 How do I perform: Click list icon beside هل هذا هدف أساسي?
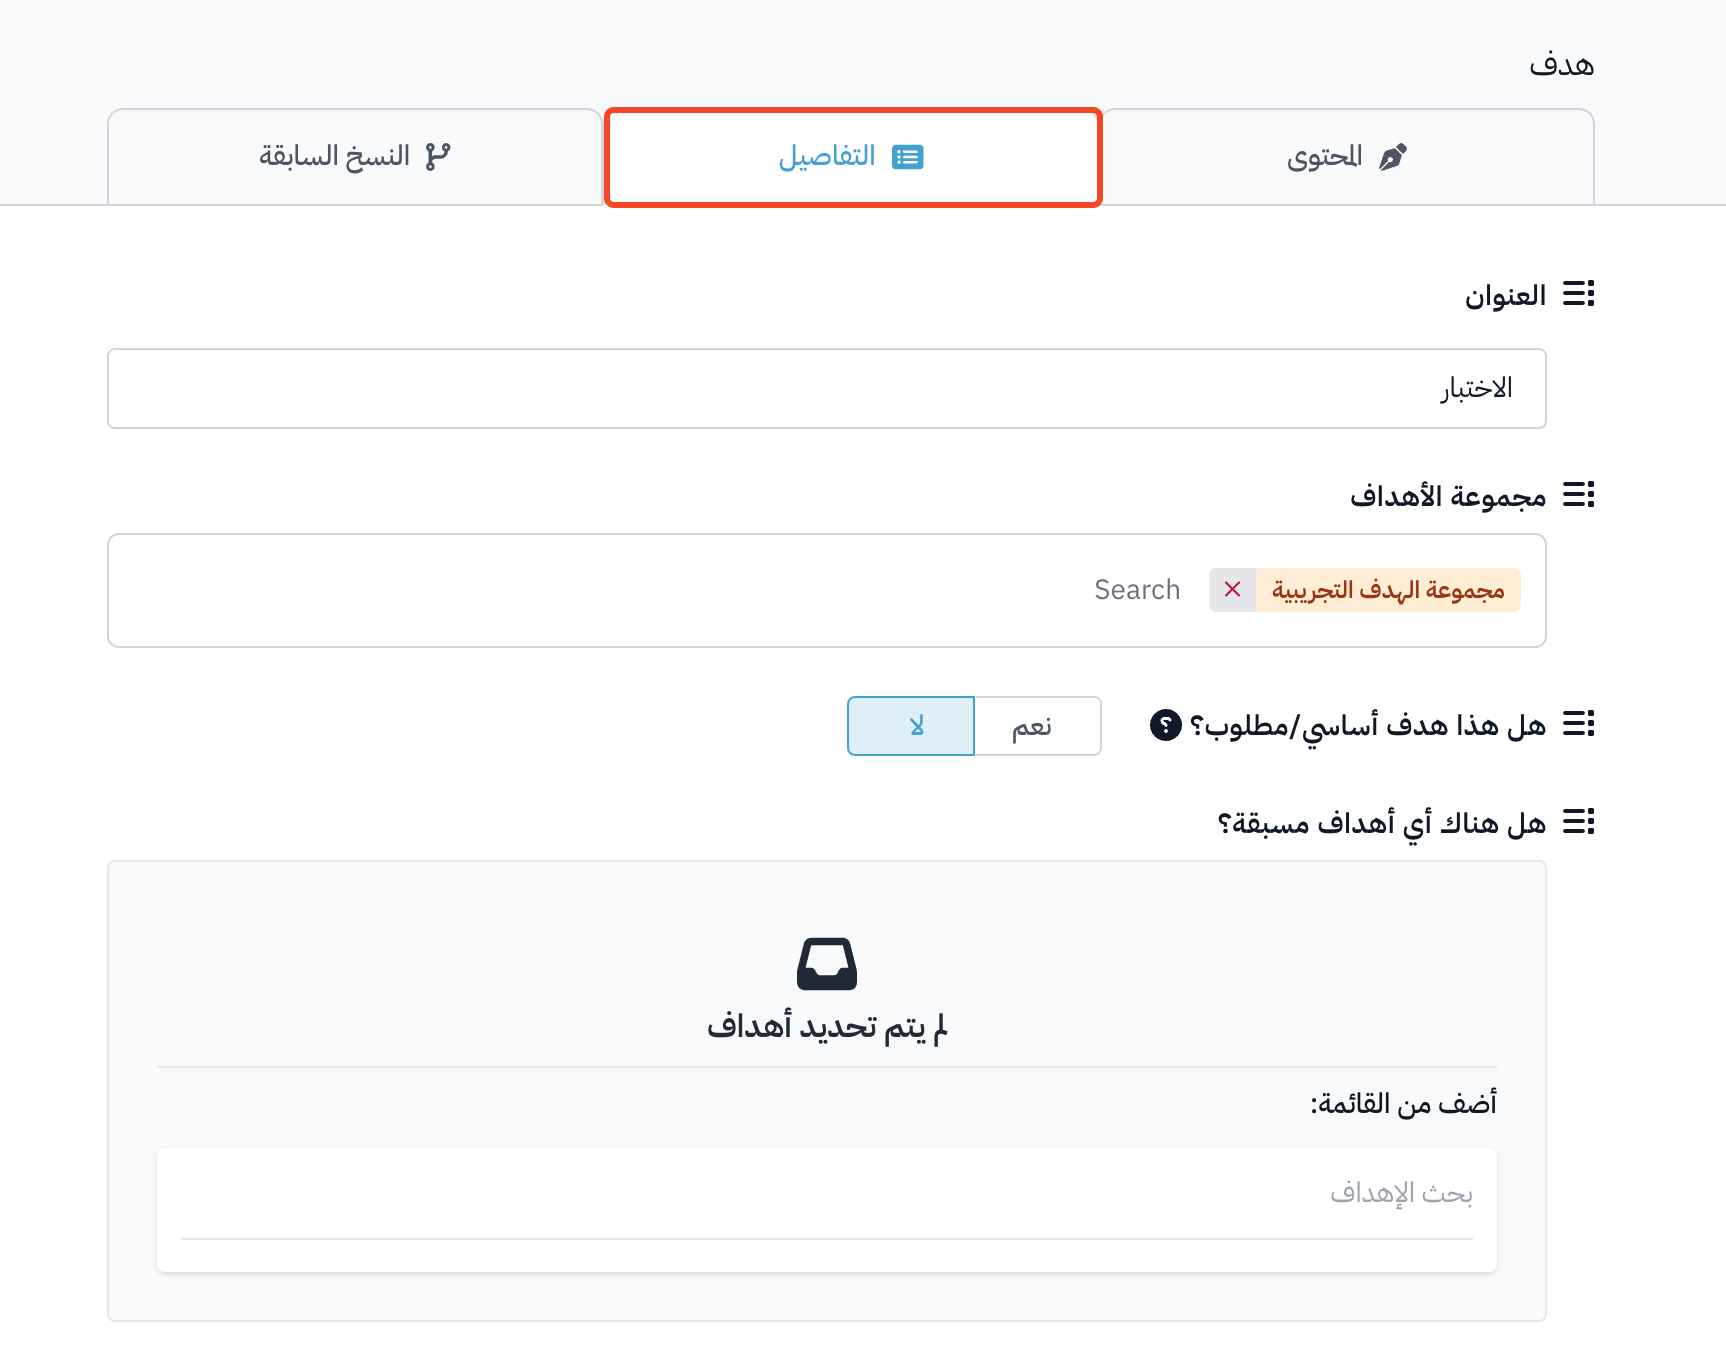tap(1579, 723)
